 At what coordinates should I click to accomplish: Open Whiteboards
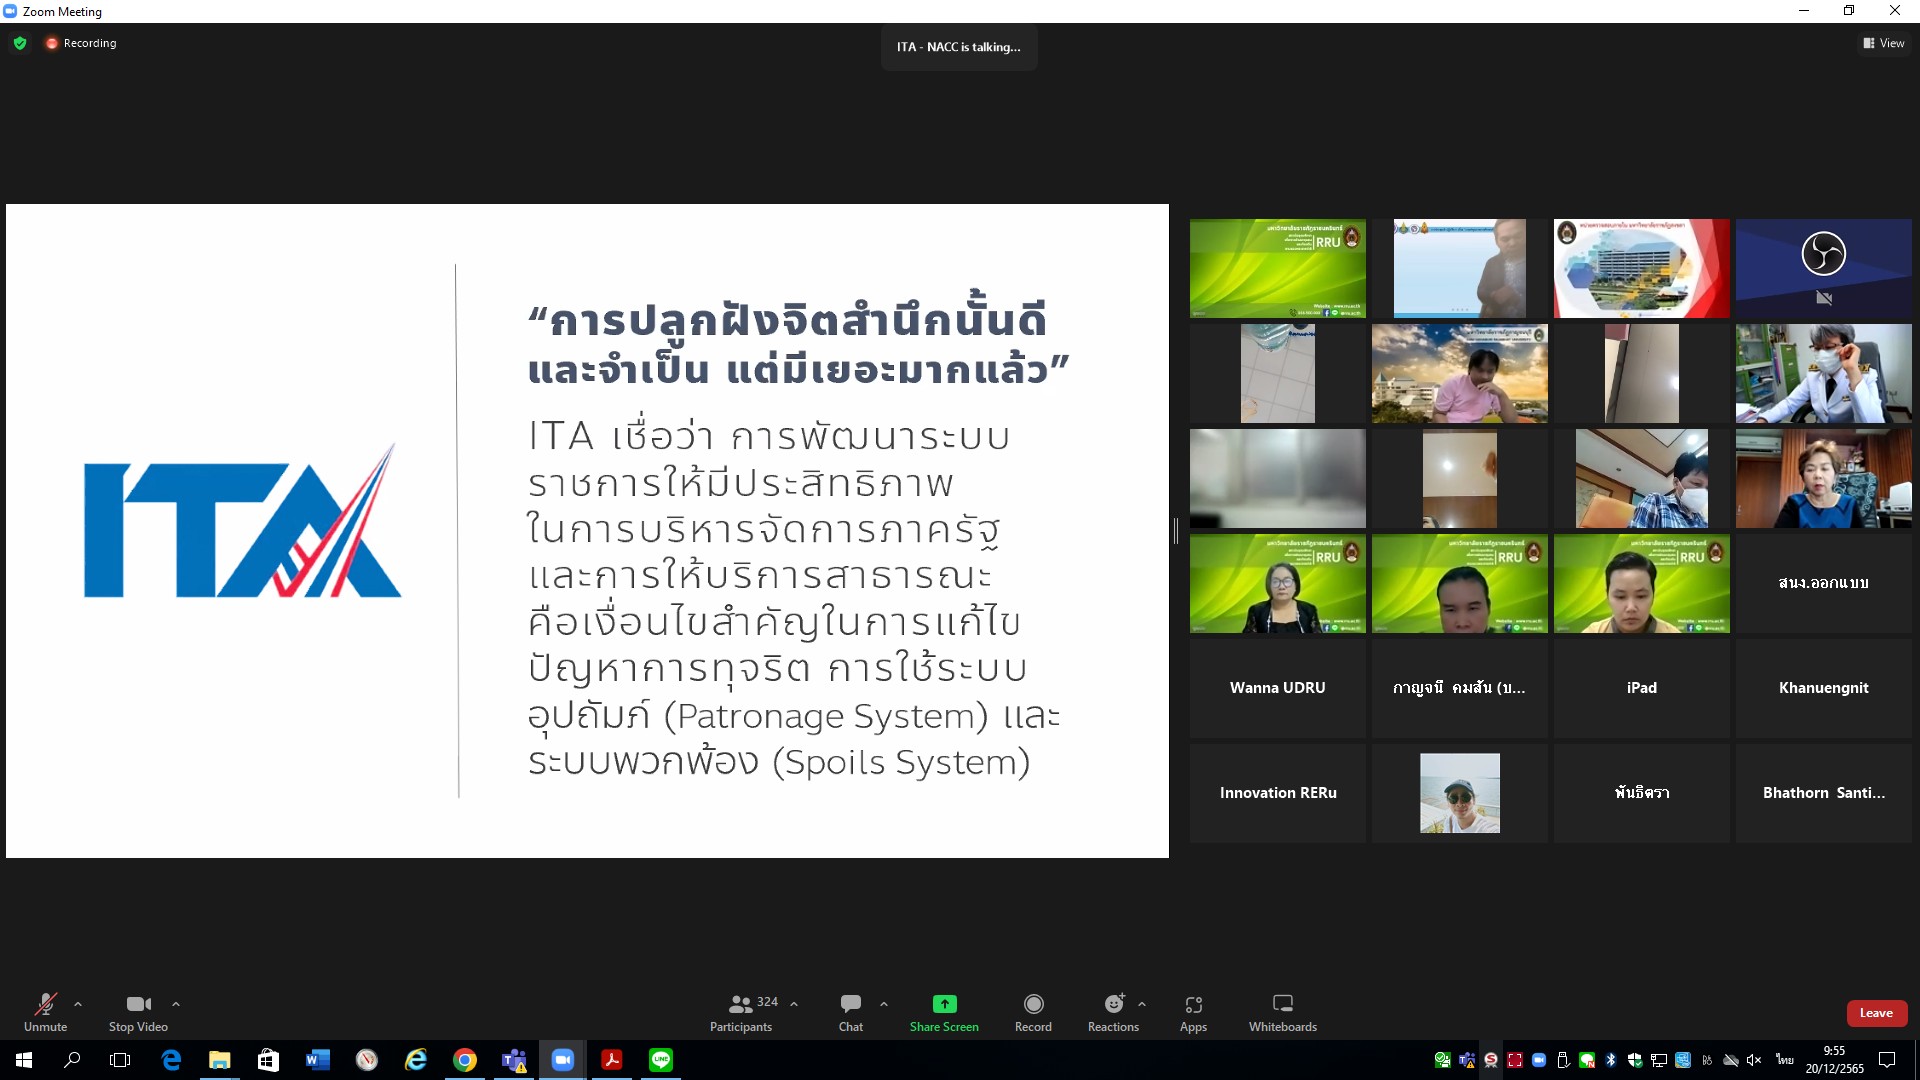1283,1012
